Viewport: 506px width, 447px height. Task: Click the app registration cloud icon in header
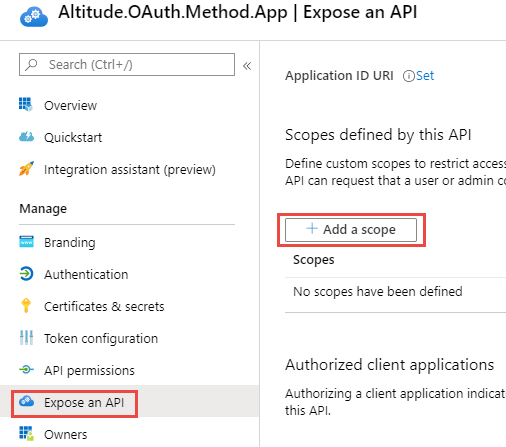coord(34,18)
